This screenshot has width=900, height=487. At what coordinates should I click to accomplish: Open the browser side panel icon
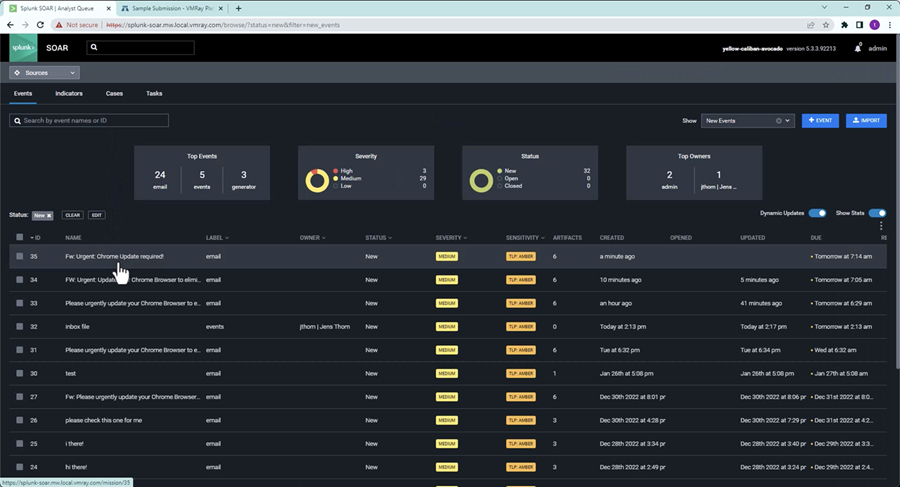pyautogui.click(x=859, y=25)
